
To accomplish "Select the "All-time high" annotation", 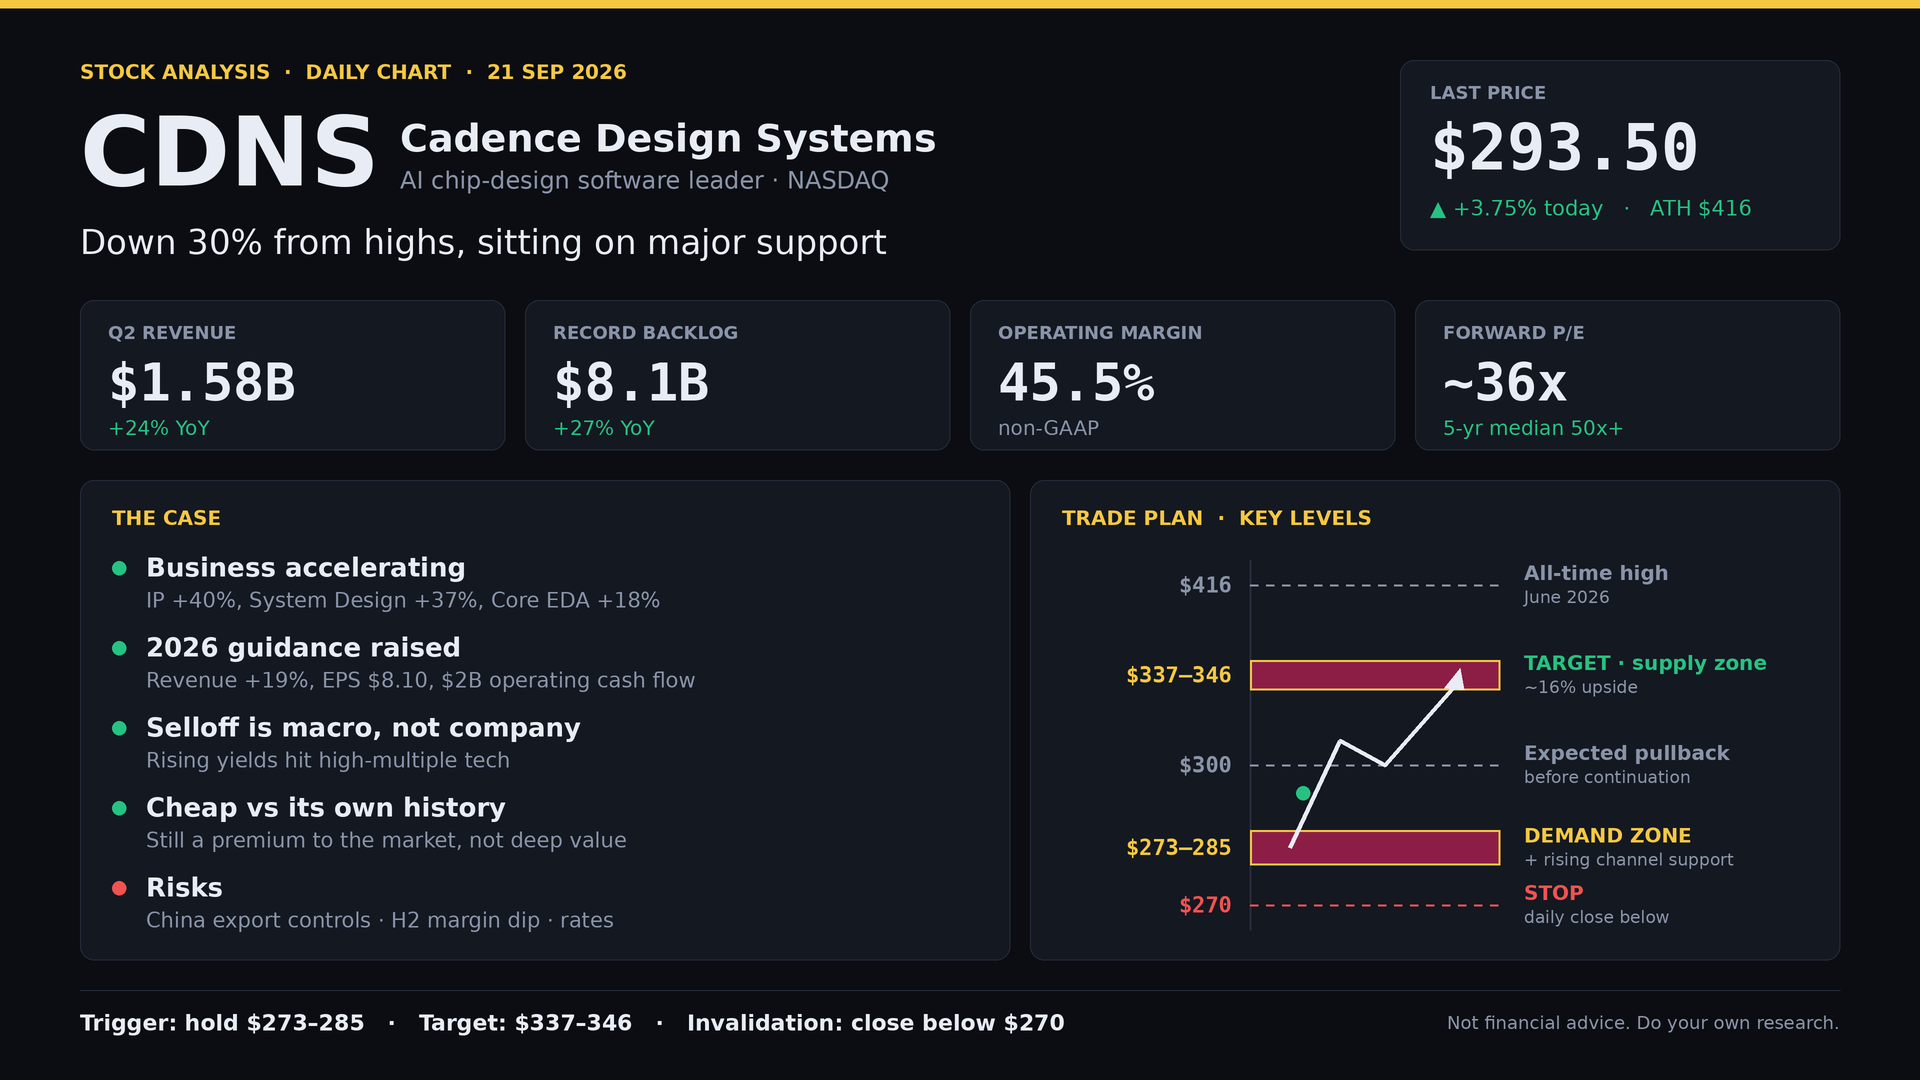I will (1596, 573).
